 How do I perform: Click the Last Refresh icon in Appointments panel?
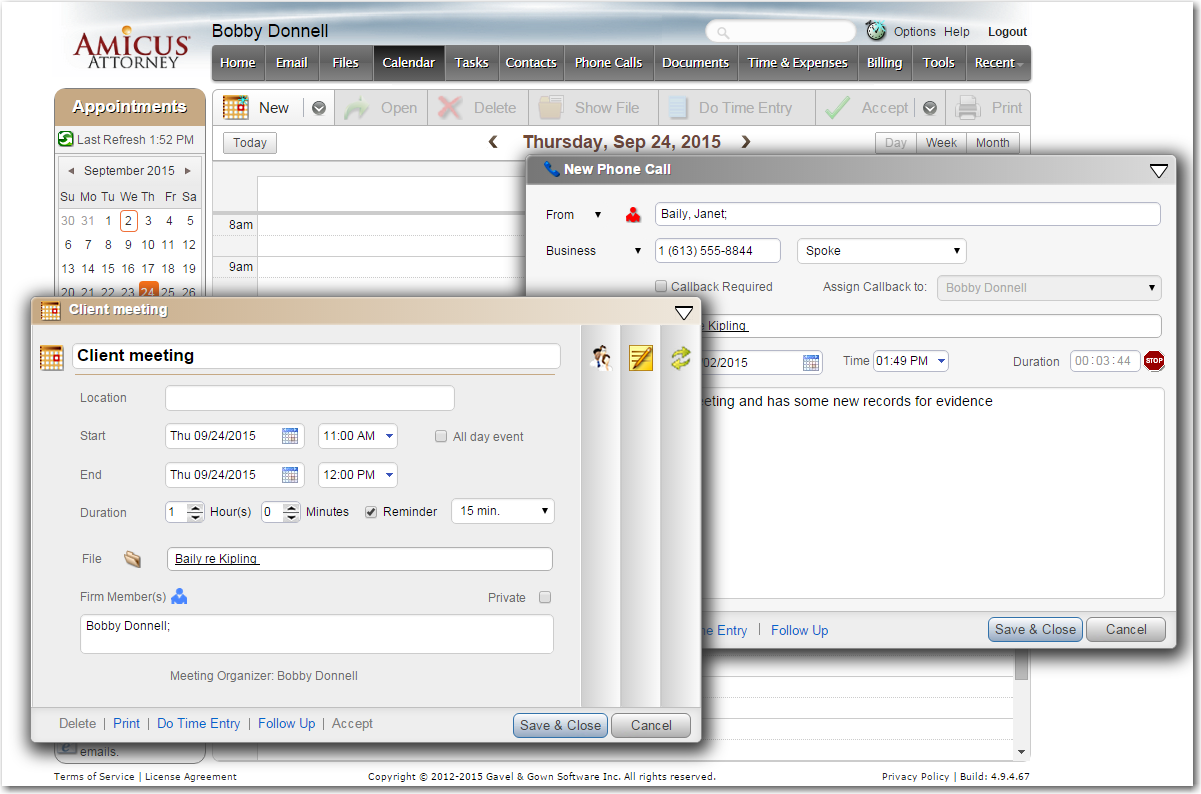point(66,140)
